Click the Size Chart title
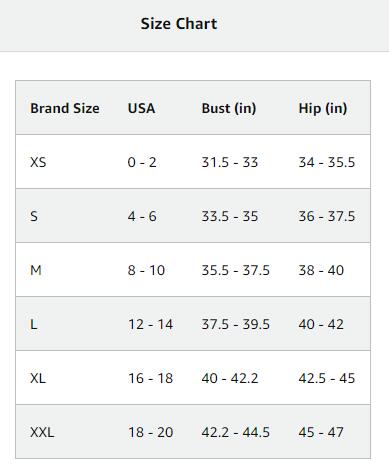This screenshot has width=389, height=476. [x=179, y=24]
